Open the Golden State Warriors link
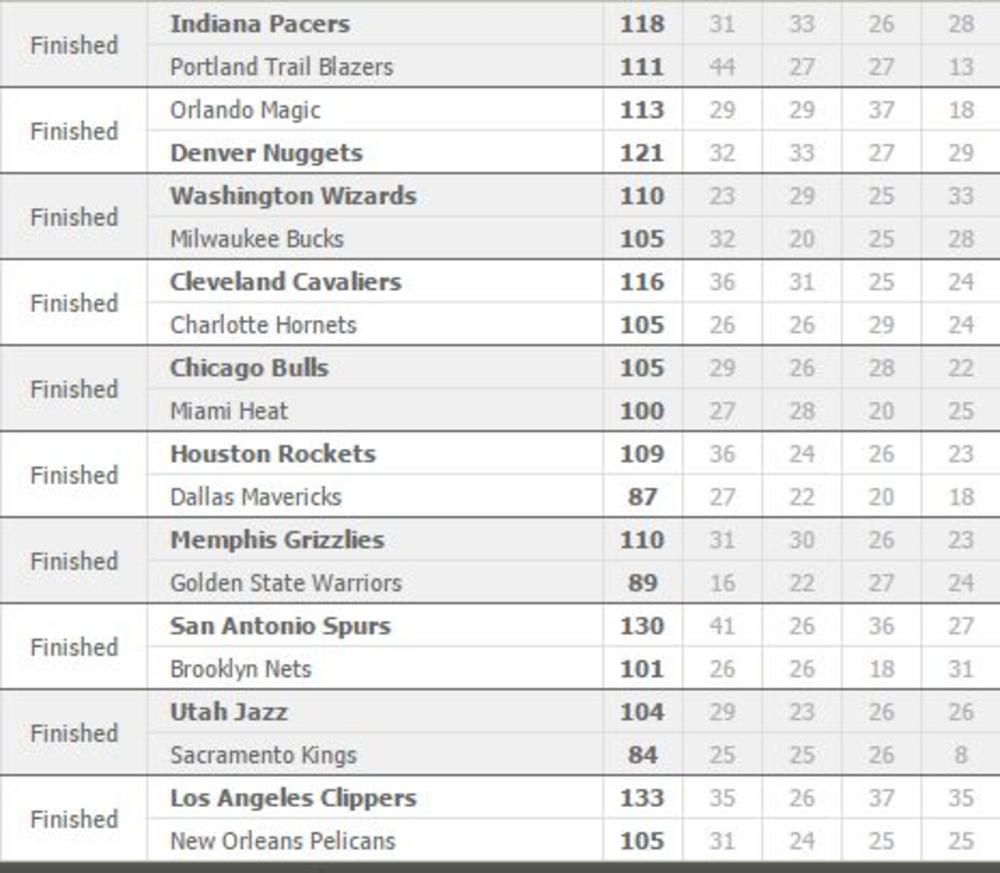The height and width of the screenshot is (873, 1000). (x=286, y=583)
